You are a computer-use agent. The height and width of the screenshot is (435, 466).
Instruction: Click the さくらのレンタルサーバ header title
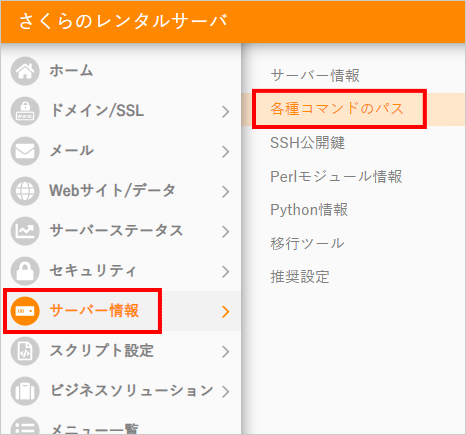pos(123,21)
